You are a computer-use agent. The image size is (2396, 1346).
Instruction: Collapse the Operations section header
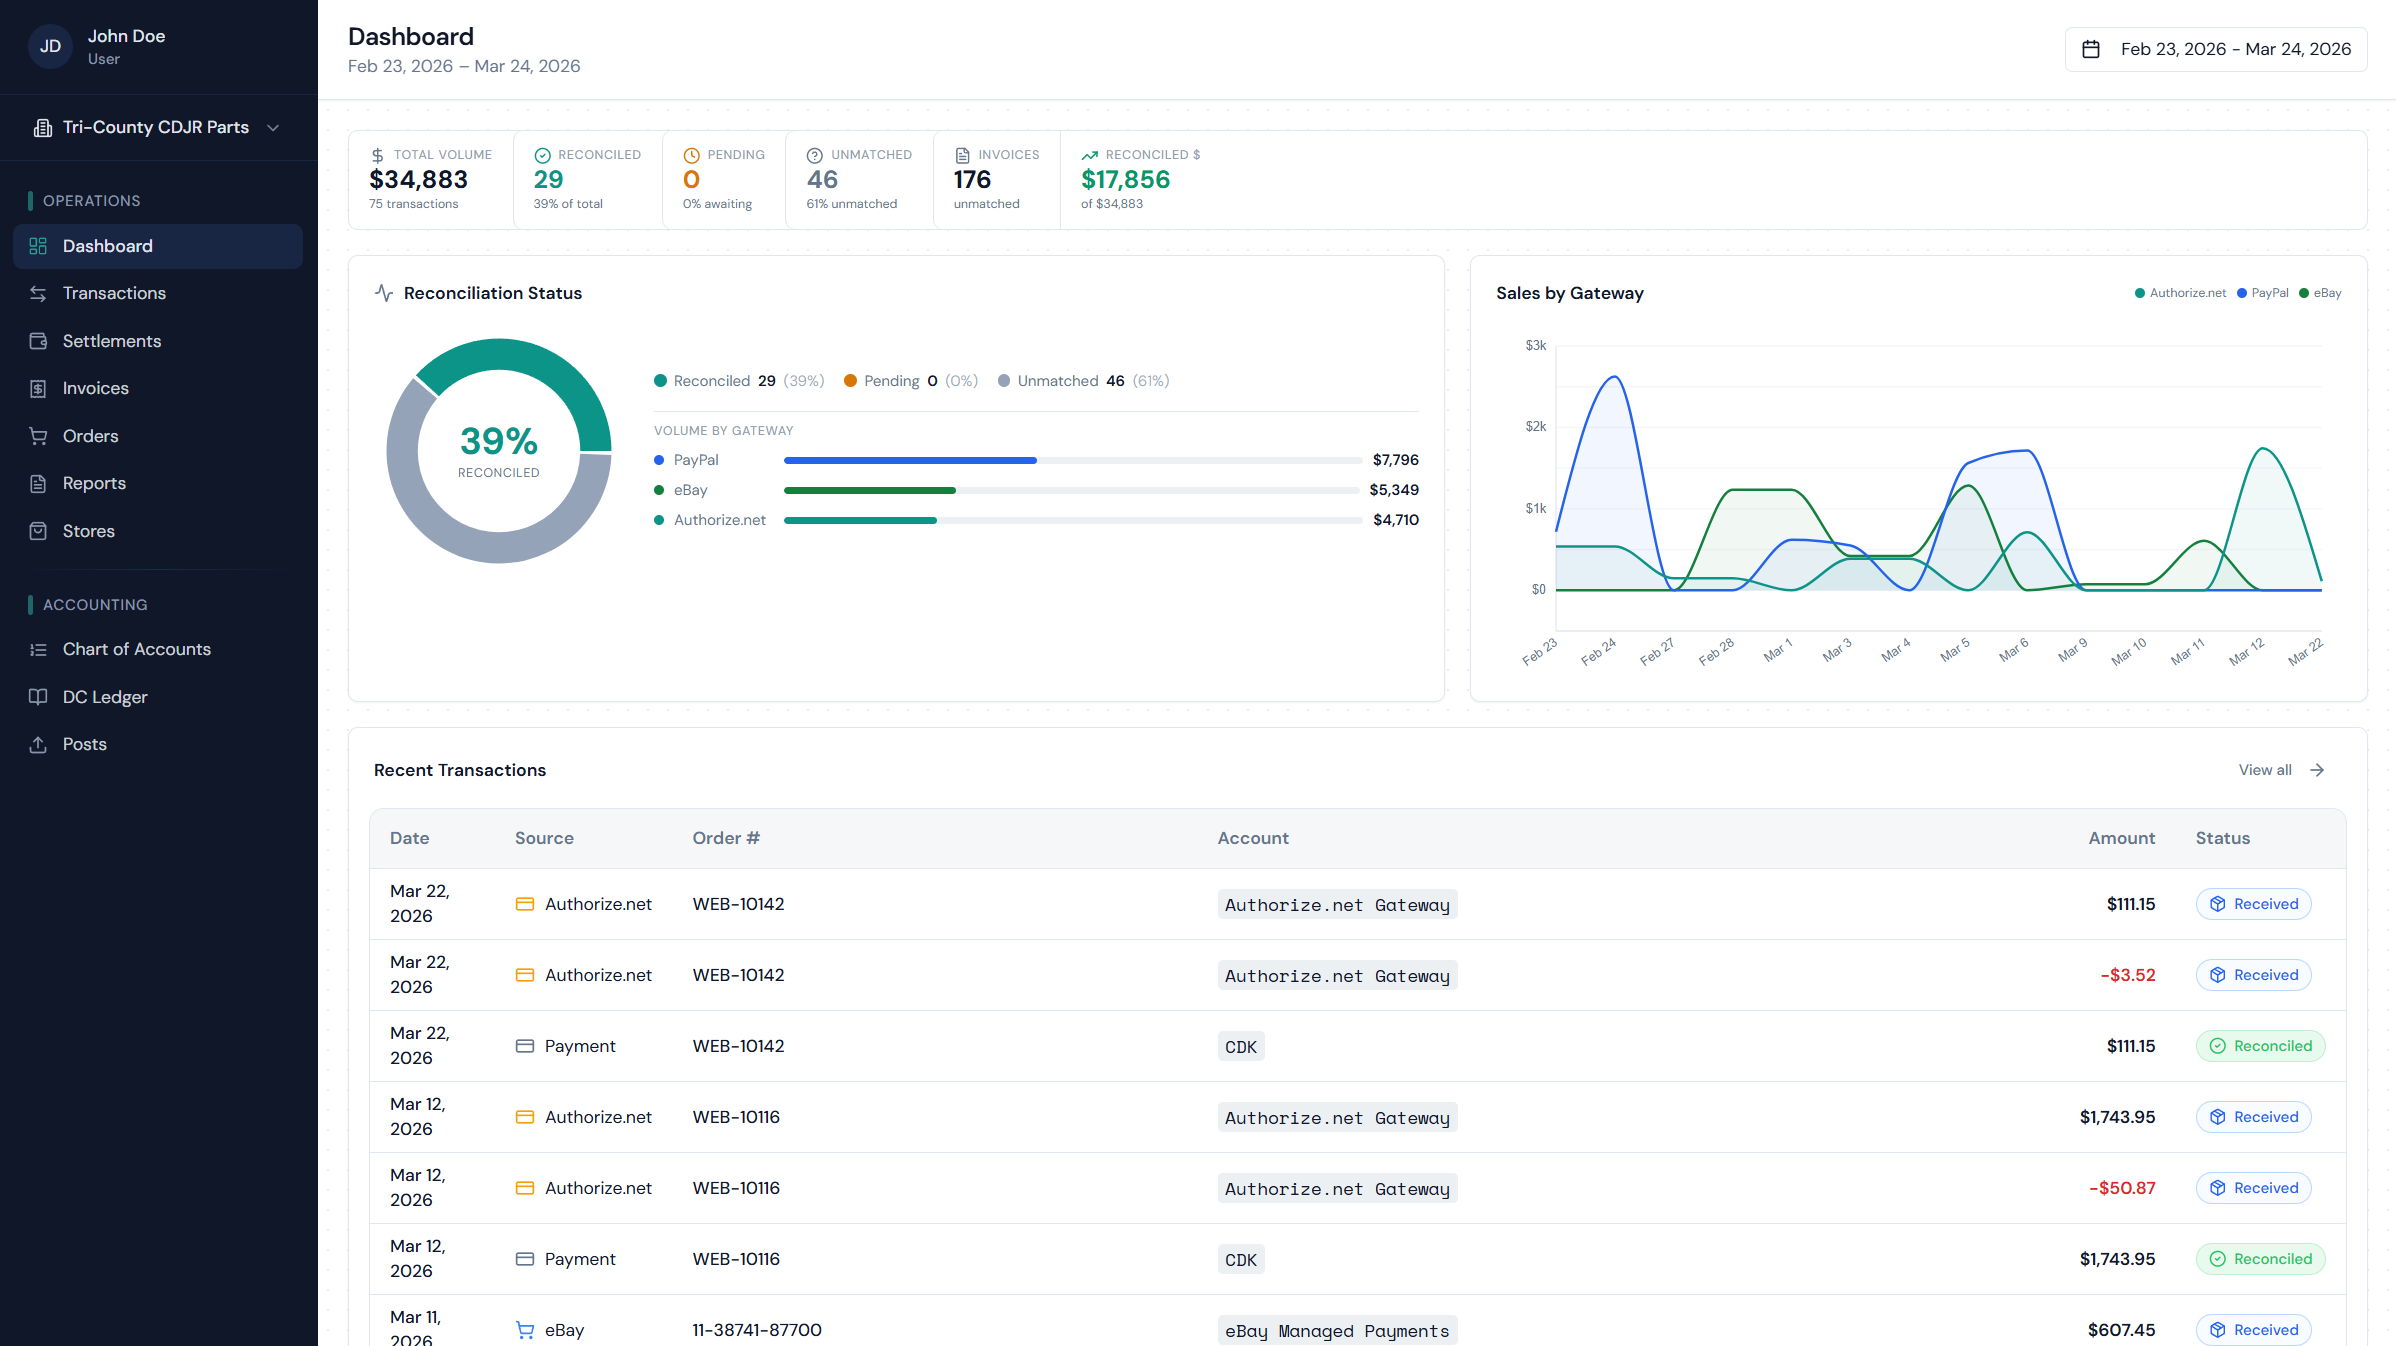(x=92, y=200)
